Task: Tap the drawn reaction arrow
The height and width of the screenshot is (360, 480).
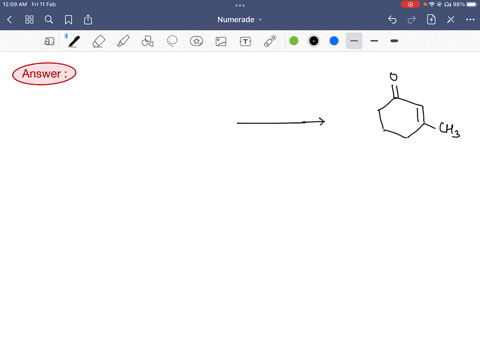Action: (281, 122)
